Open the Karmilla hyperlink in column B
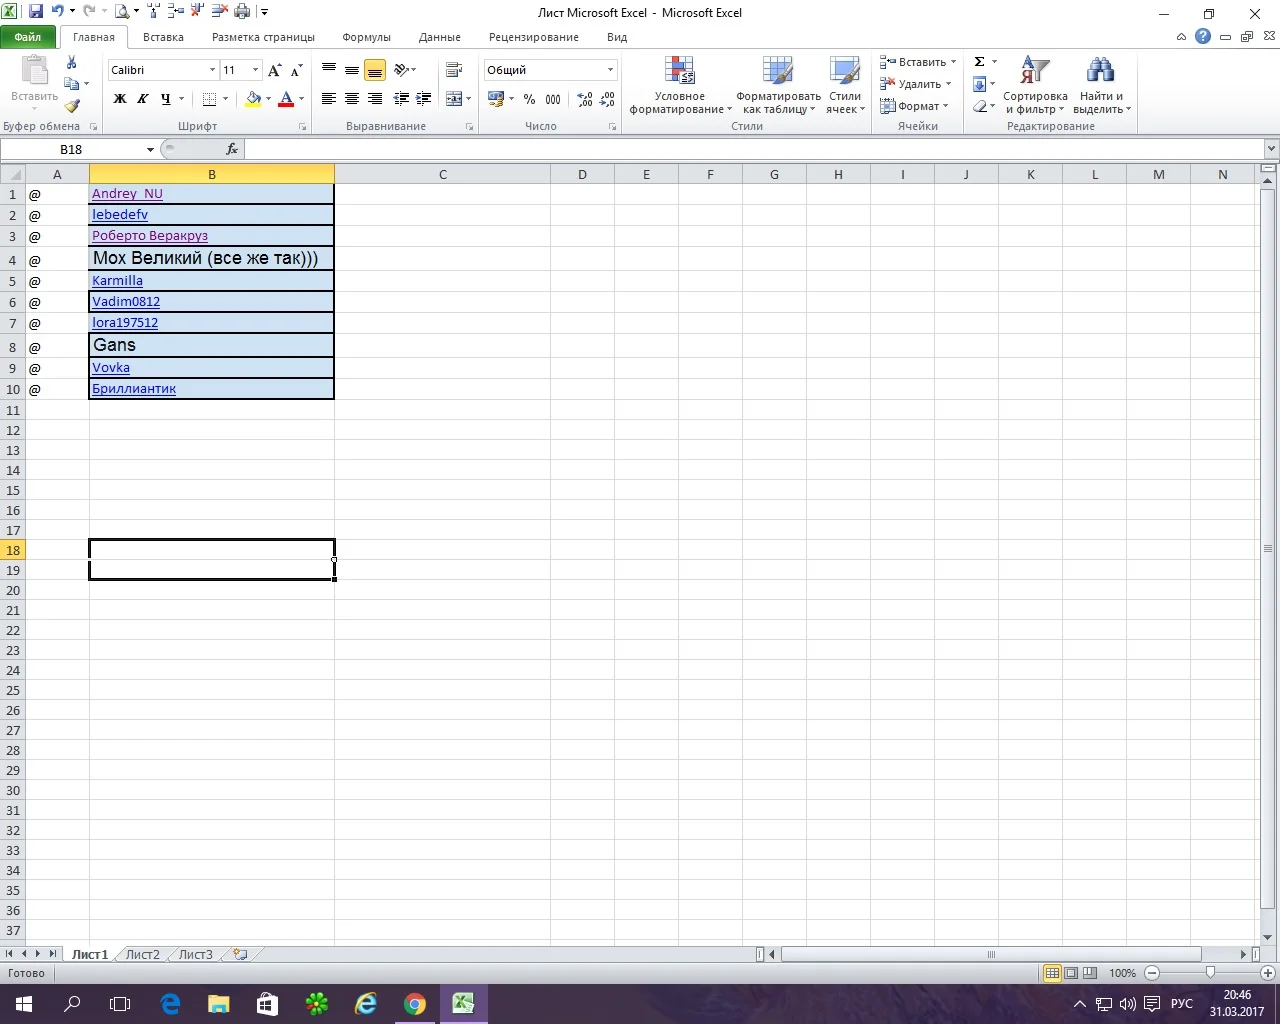Screen dimensions: 1280x1024 (x=117, y=281)
